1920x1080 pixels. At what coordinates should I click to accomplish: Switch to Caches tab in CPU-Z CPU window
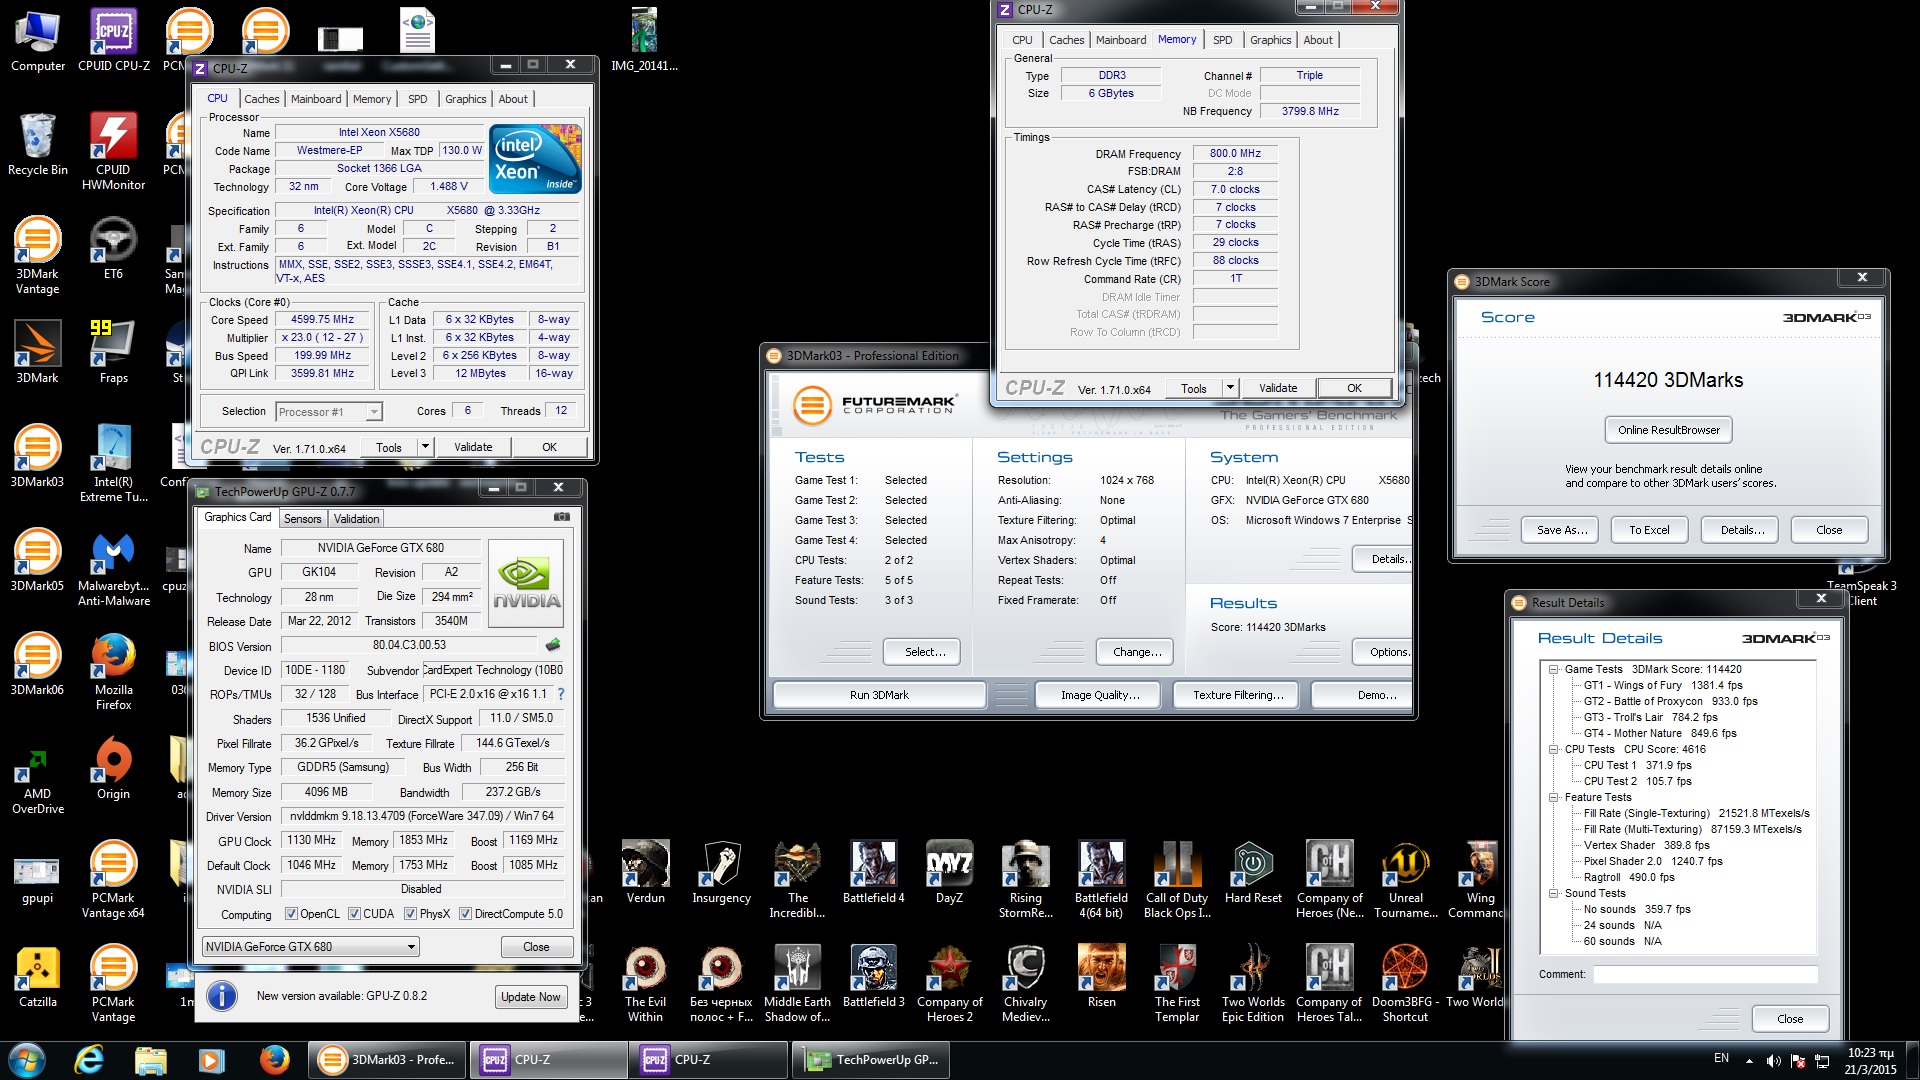pyautogui.click(x=262, y=99)
